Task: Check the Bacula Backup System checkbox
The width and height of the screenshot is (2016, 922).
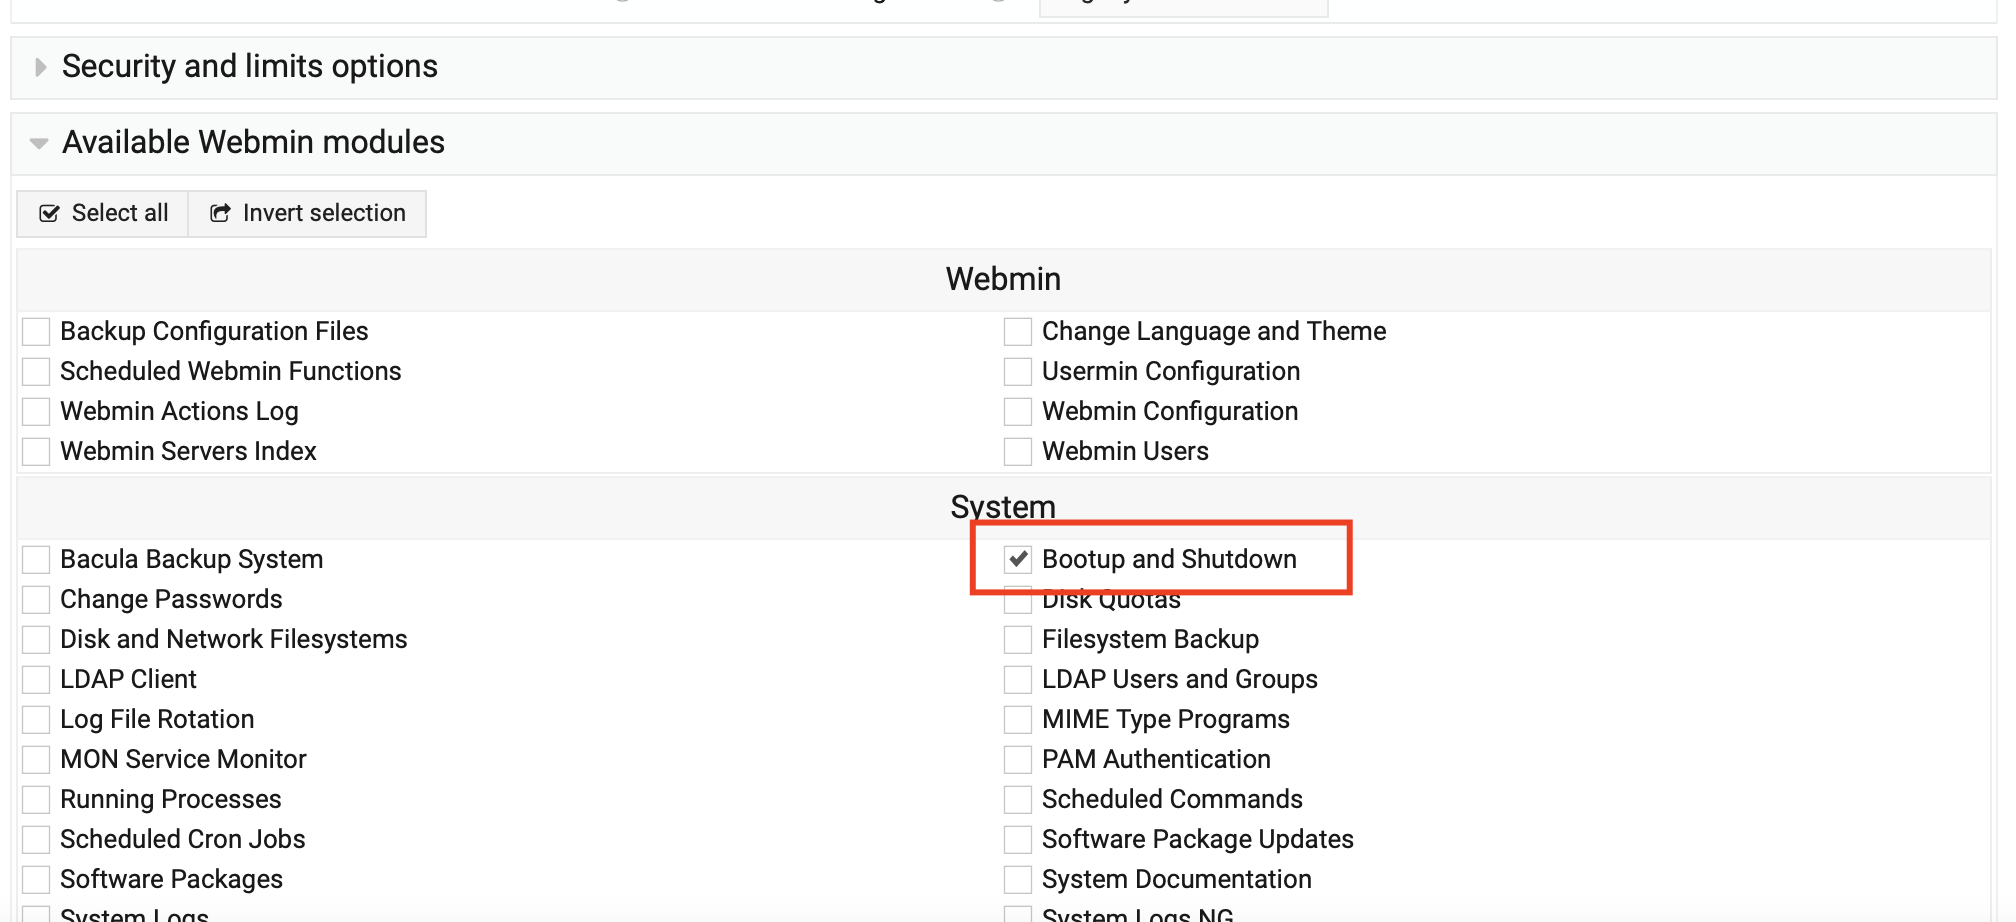Action: click(x=36, y=559)
